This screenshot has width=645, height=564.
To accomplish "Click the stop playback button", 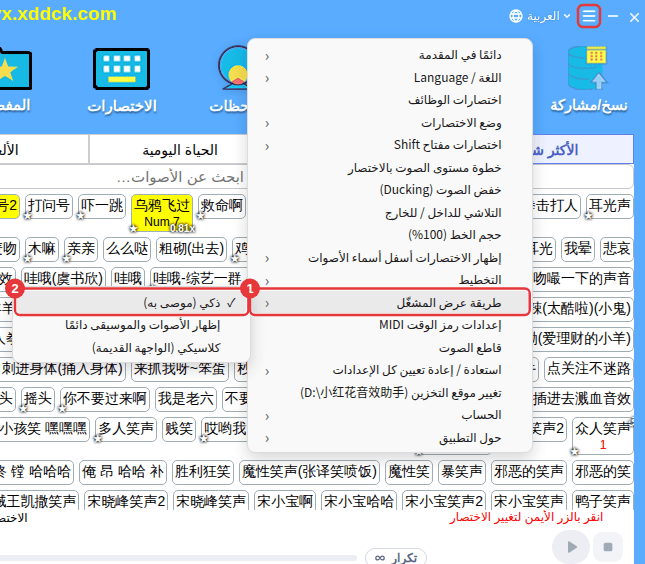I will click(x=608, y=547).
